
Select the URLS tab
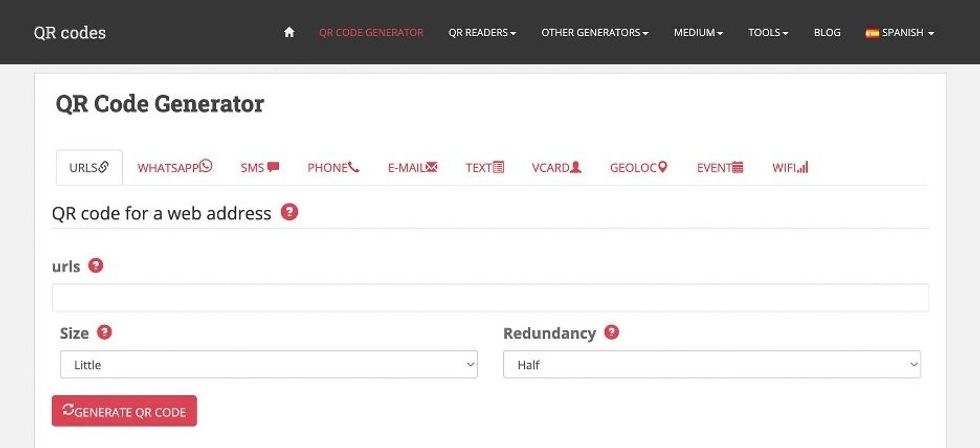pos(89,167)
